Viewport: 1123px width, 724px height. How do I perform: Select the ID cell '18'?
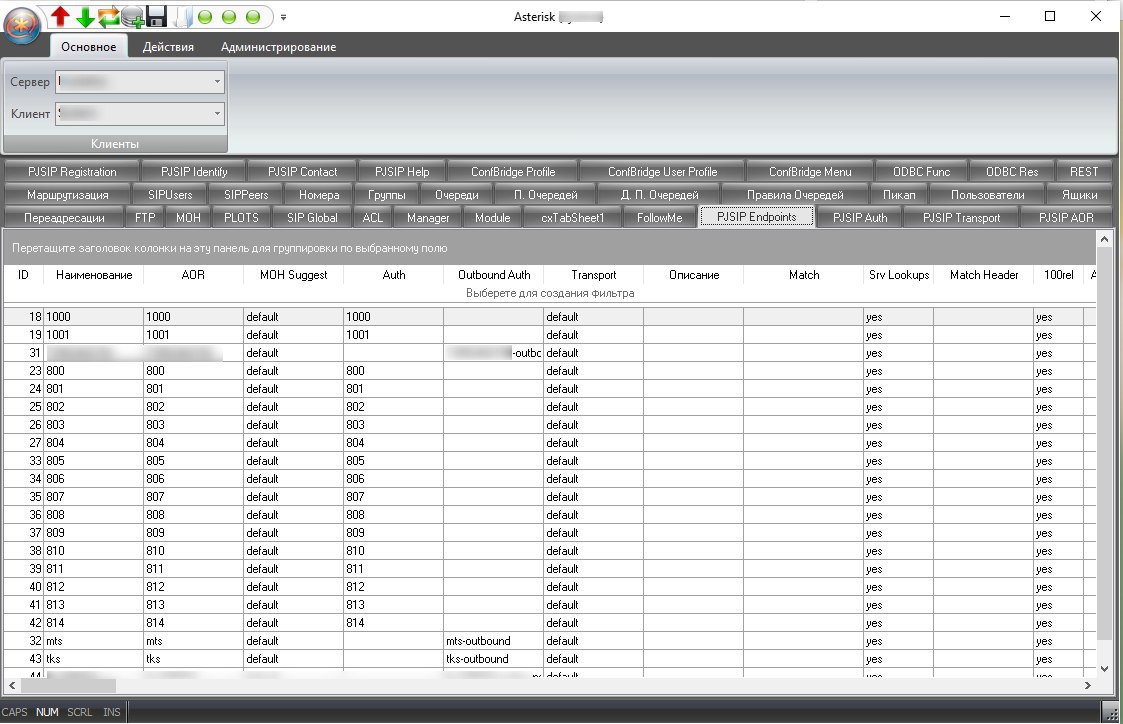24,317
